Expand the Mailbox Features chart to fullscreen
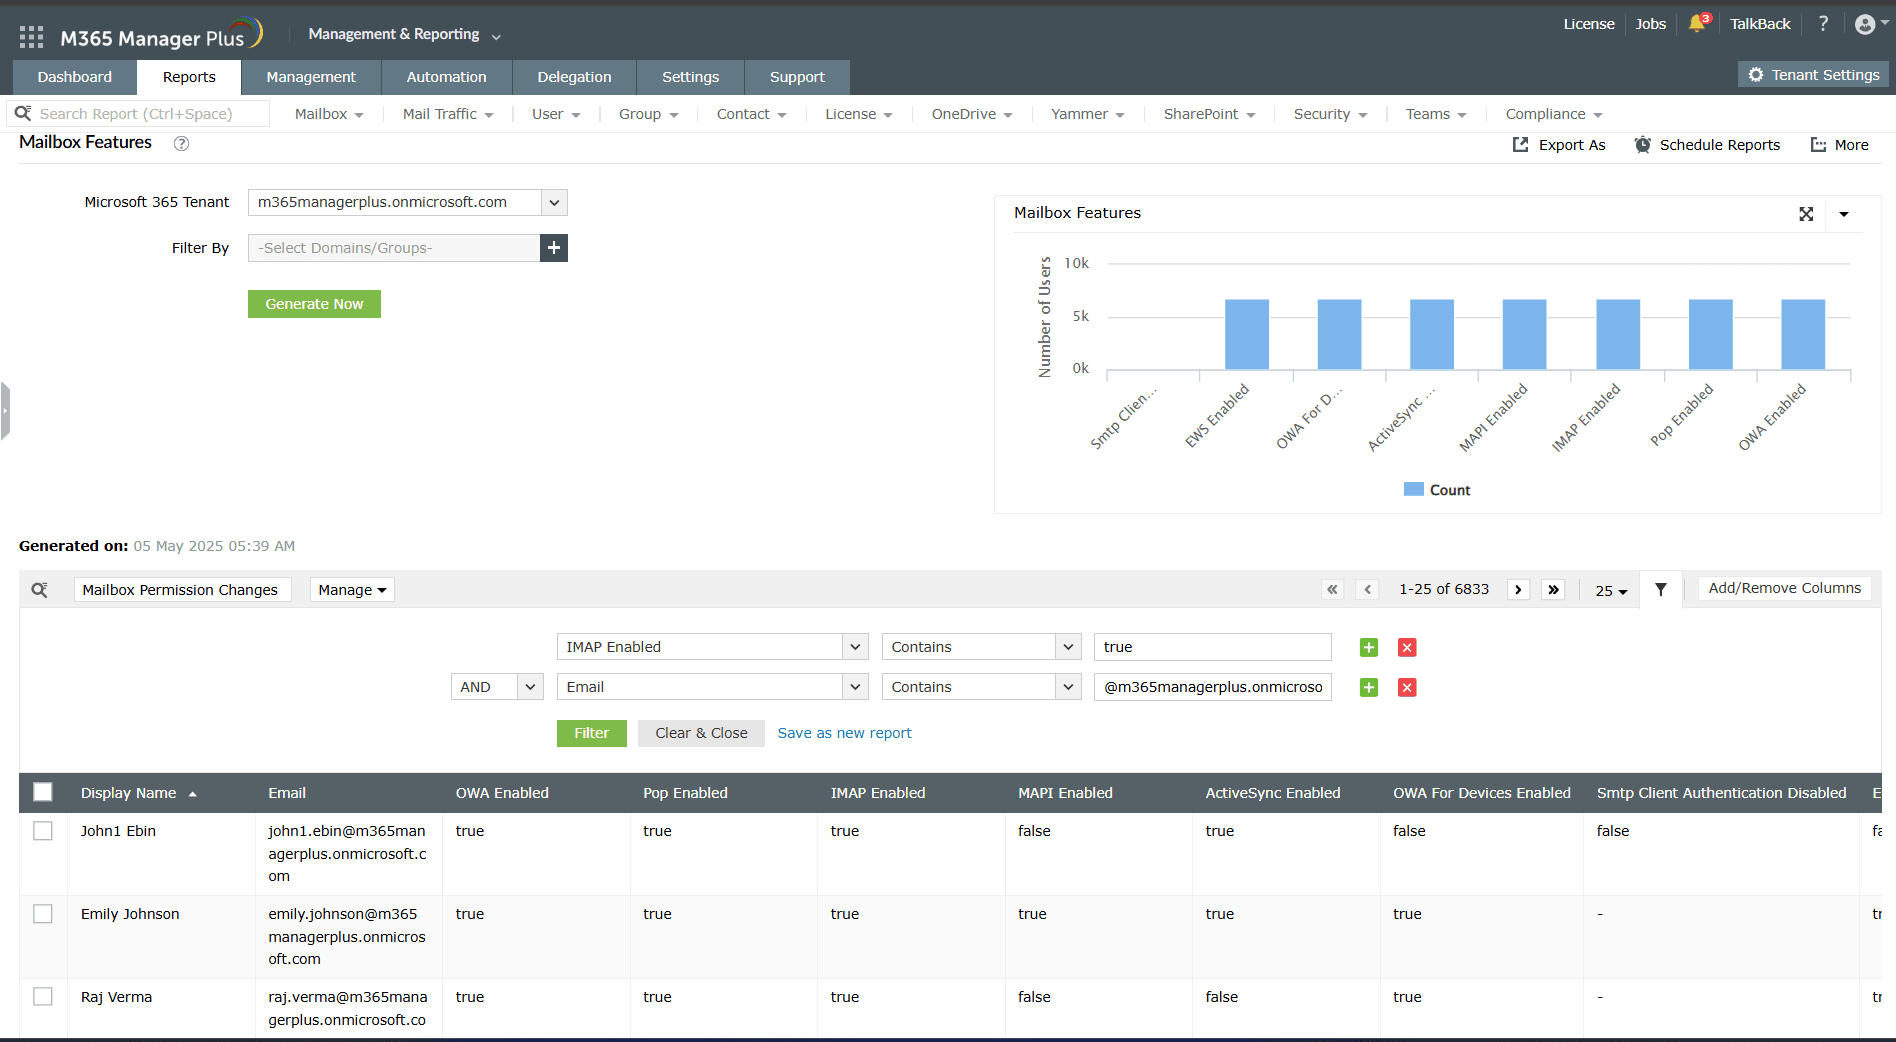 (x=1806, y=214)
